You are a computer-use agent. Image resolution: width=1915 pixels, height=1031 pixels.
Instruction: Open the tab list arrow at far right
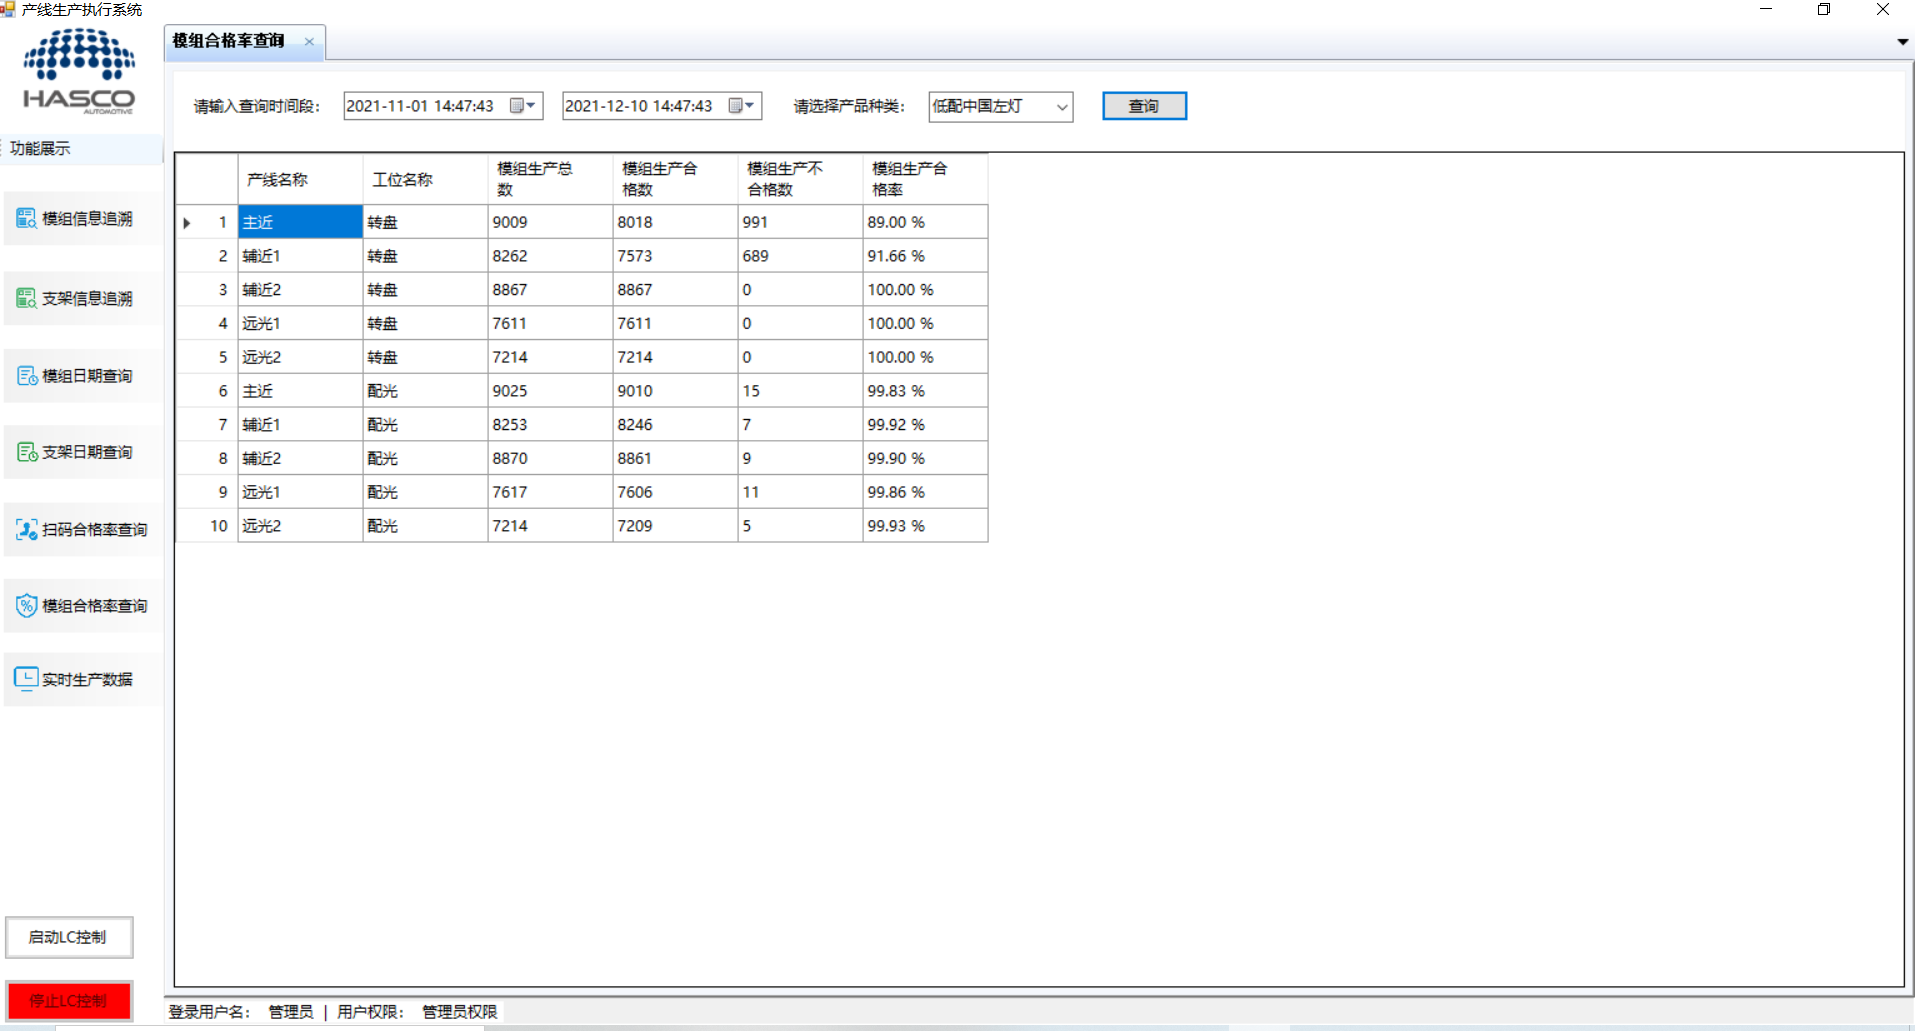1902,42
